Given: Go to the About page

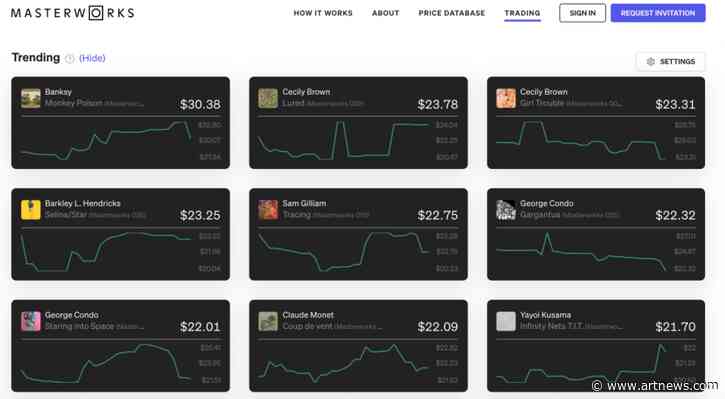Looking at the screenshot, I should click(386, 13).
